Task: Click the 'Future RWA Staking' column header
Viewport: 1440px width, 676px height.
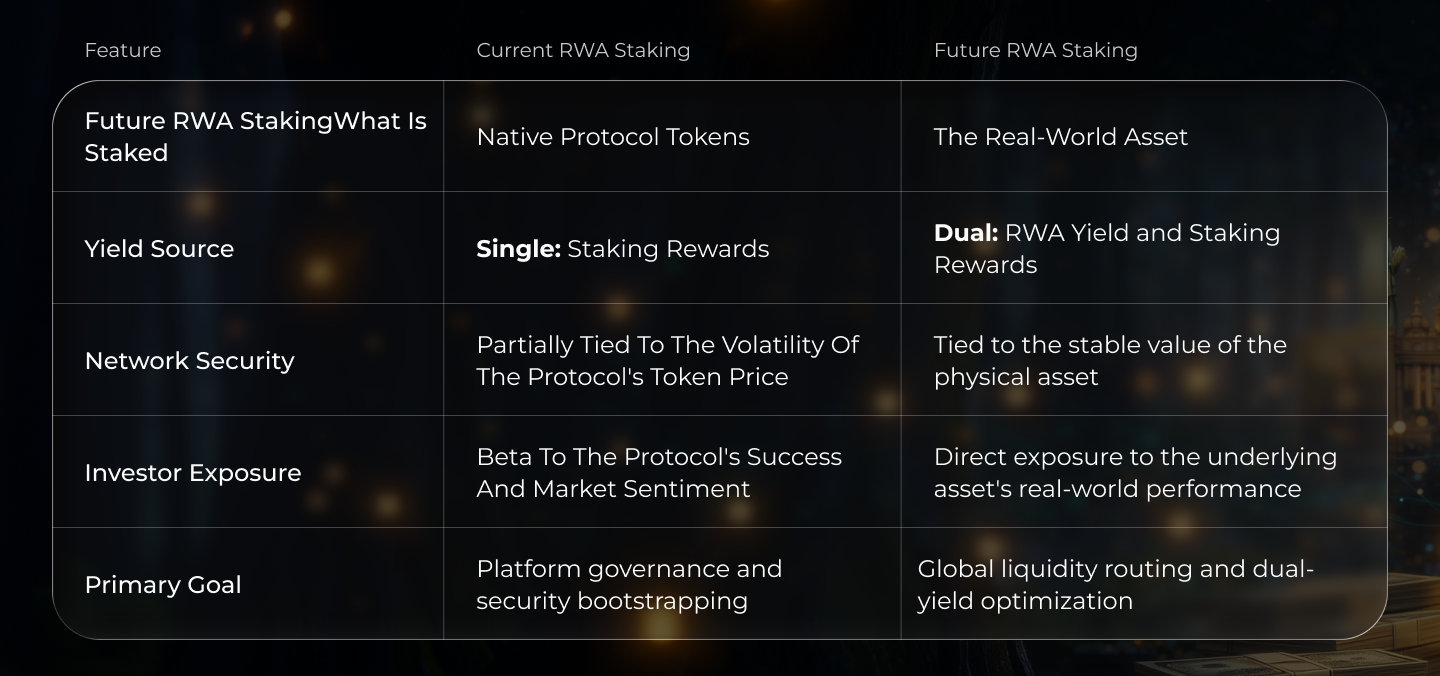Action: (x=1035, y=50)
